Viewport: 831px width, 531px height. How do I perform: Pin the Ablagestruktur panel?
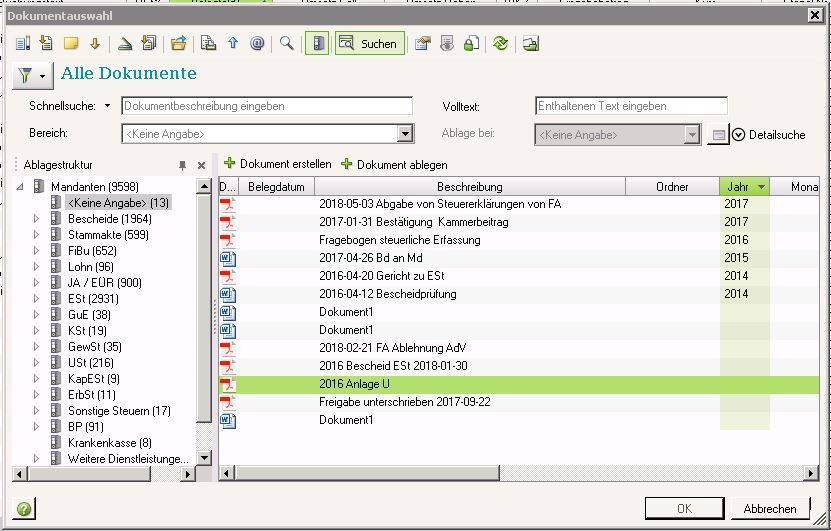click(x=182, y=165)
